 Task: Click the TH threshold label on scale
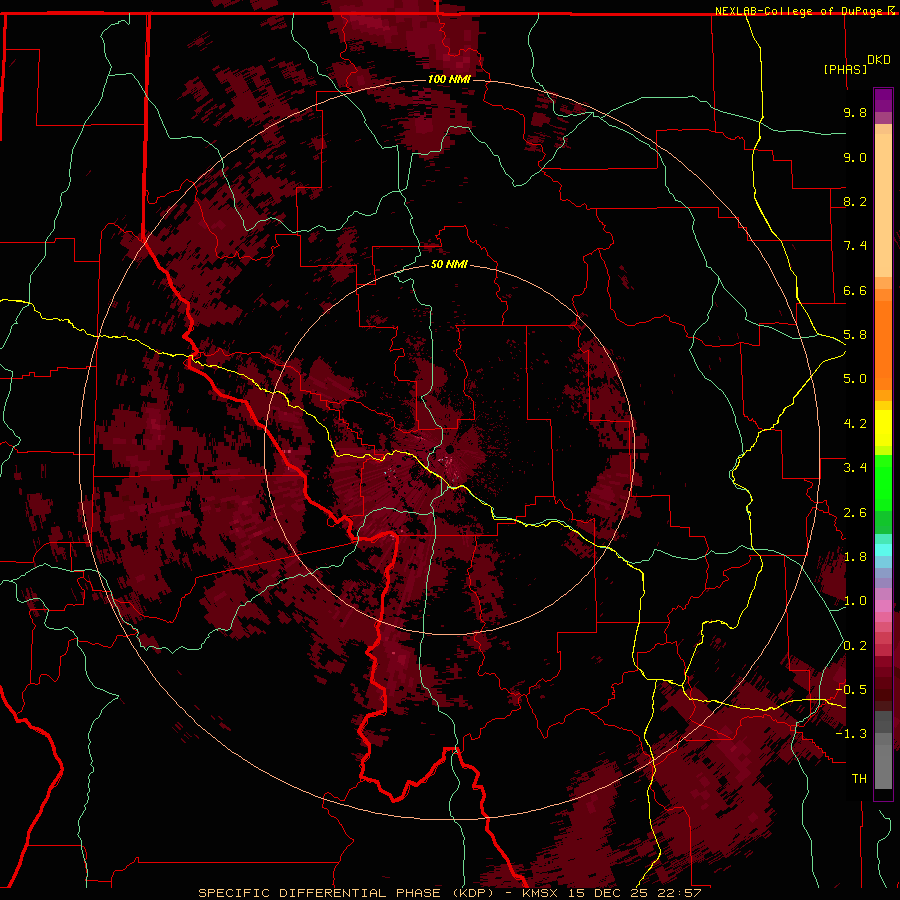click(859, 779)
